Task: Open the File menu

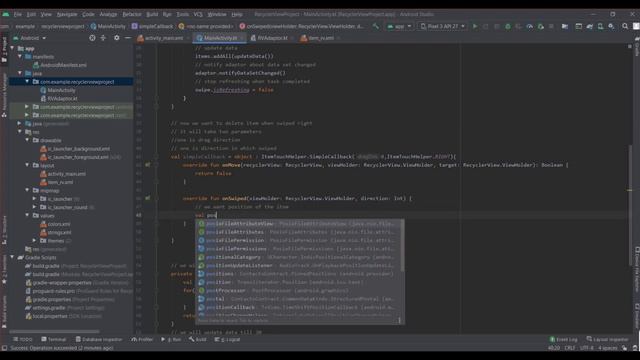Action: 18,14
